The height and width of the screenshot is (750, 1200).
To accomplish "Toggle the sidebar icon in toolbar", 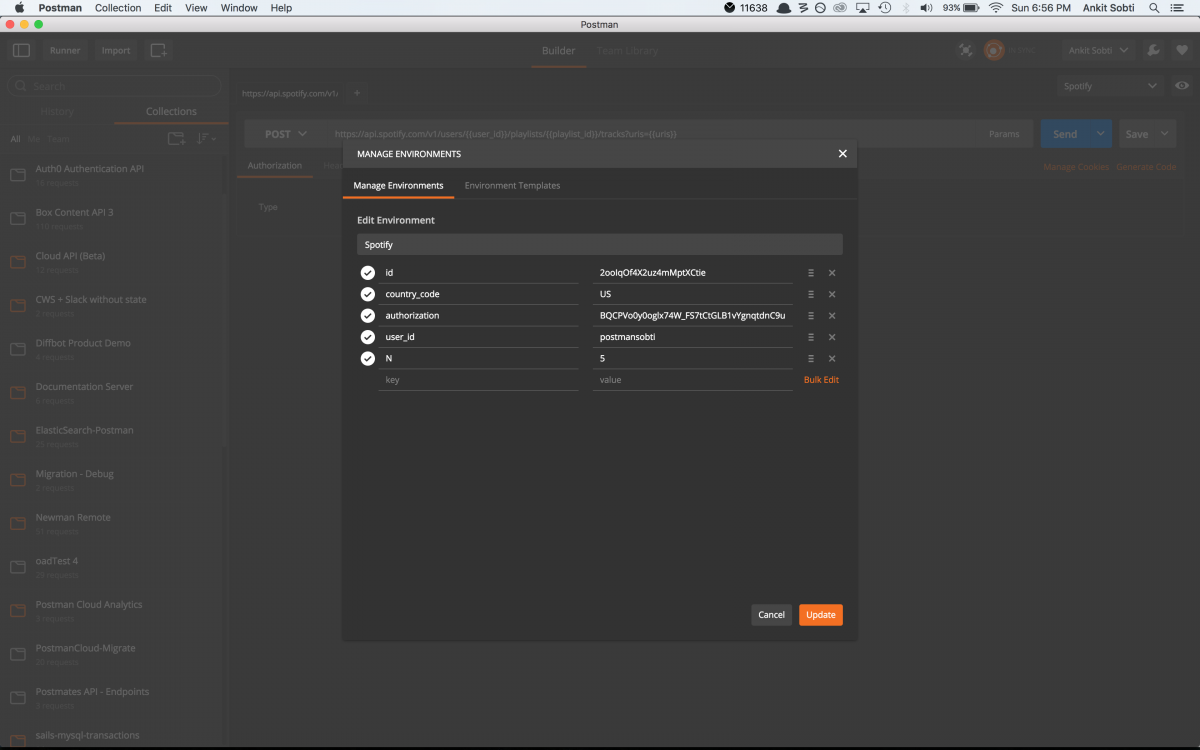I will click(x=21, y=50).
